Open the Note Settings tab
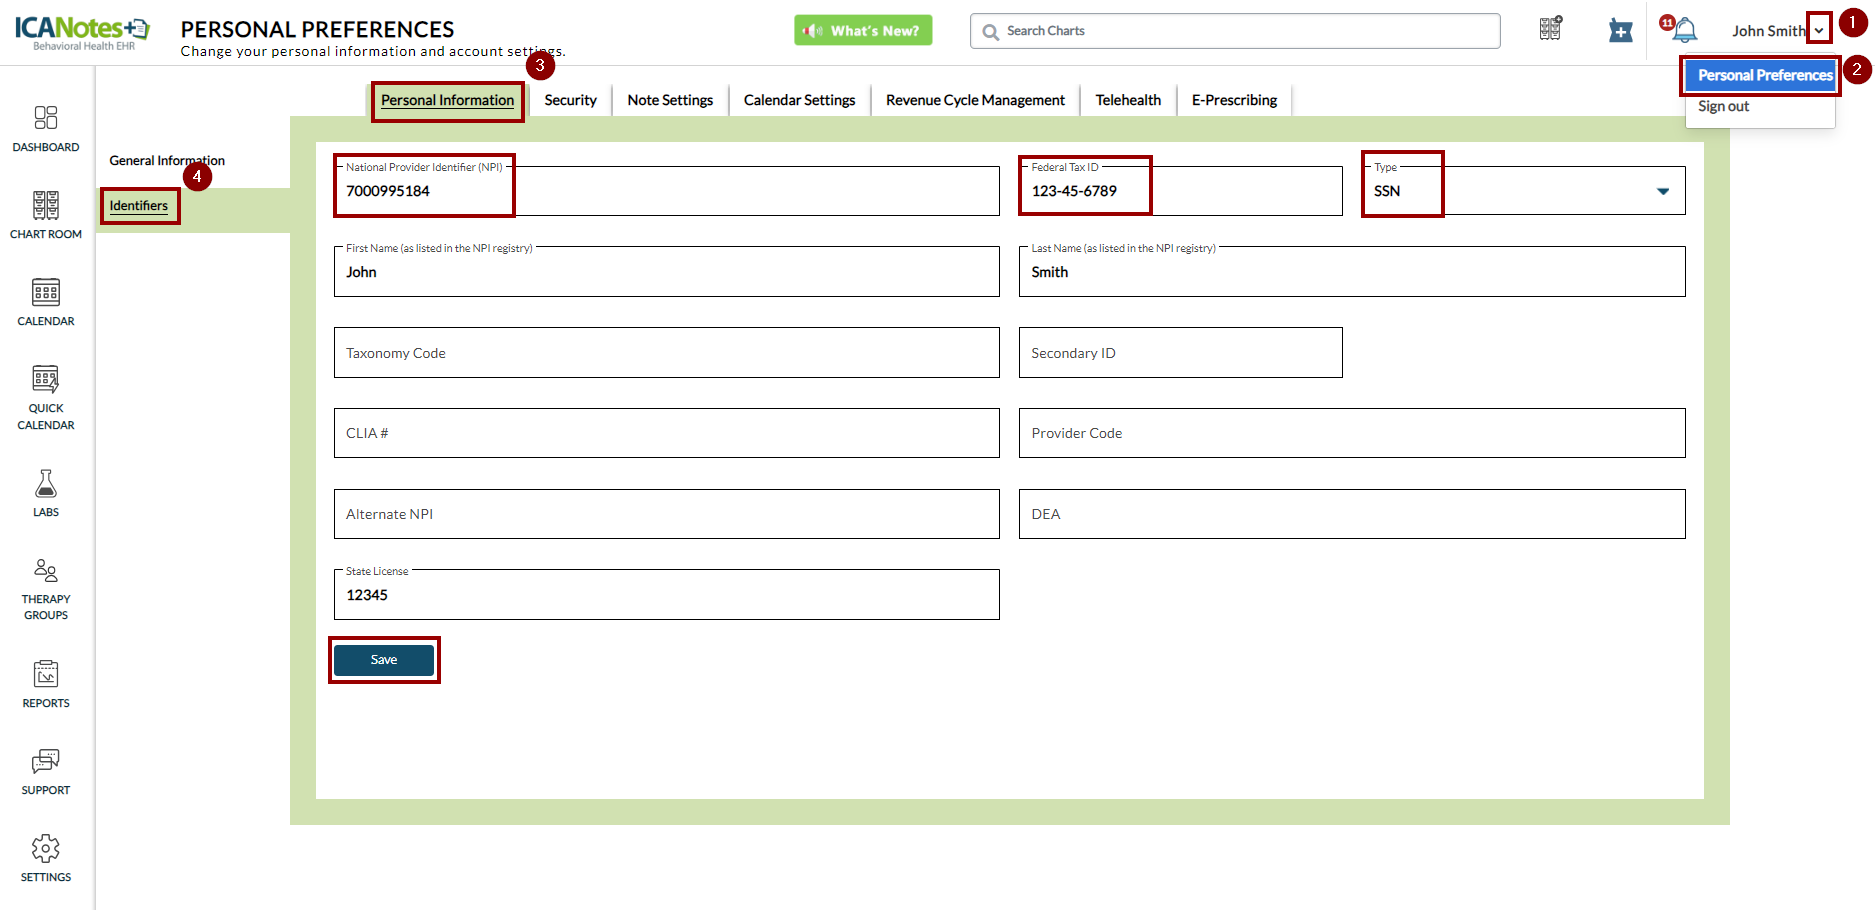The width and height of the screenshot is (1875, 910). (670, 100)
